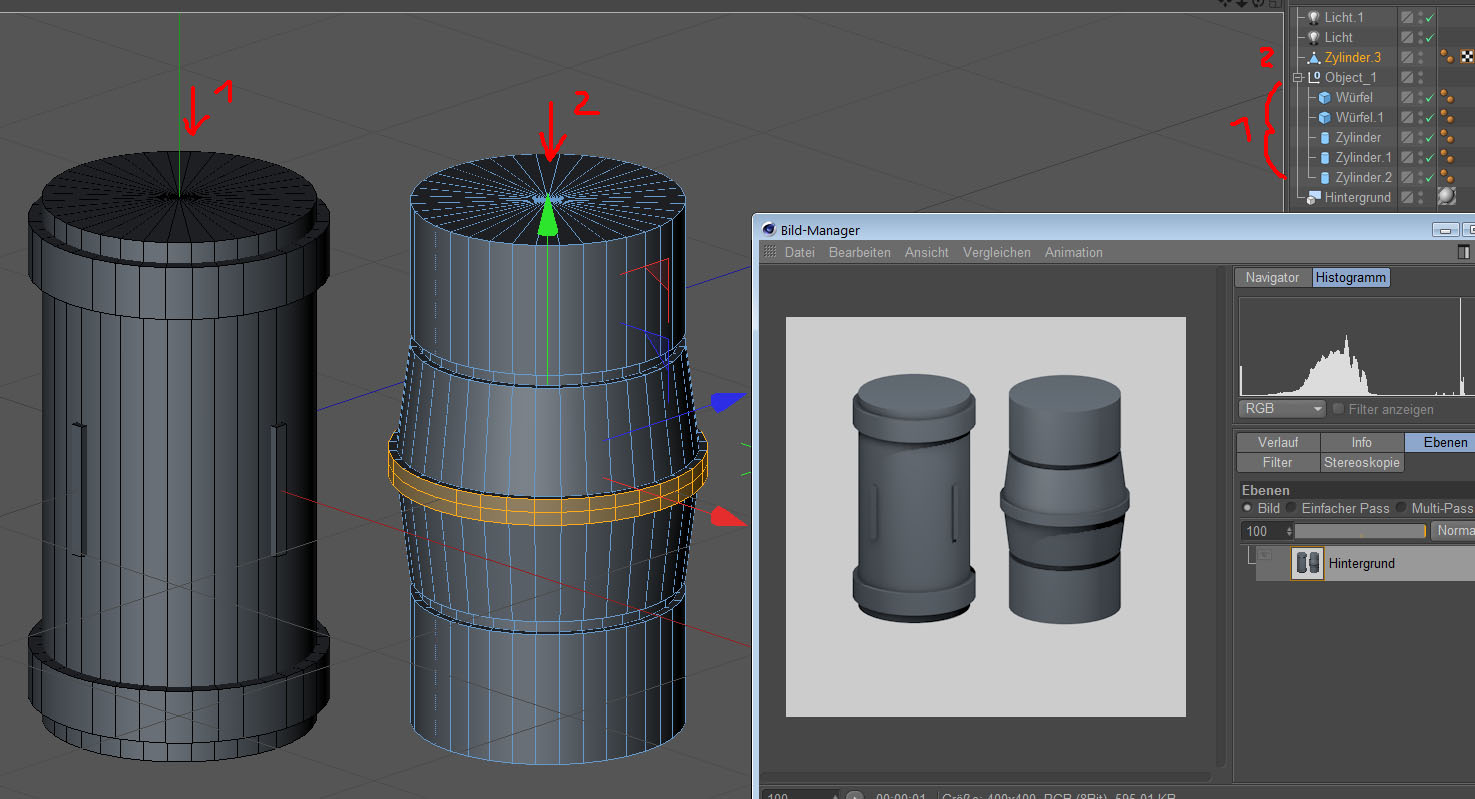Click the layer opacity stepper arrows

[1288, 531]
